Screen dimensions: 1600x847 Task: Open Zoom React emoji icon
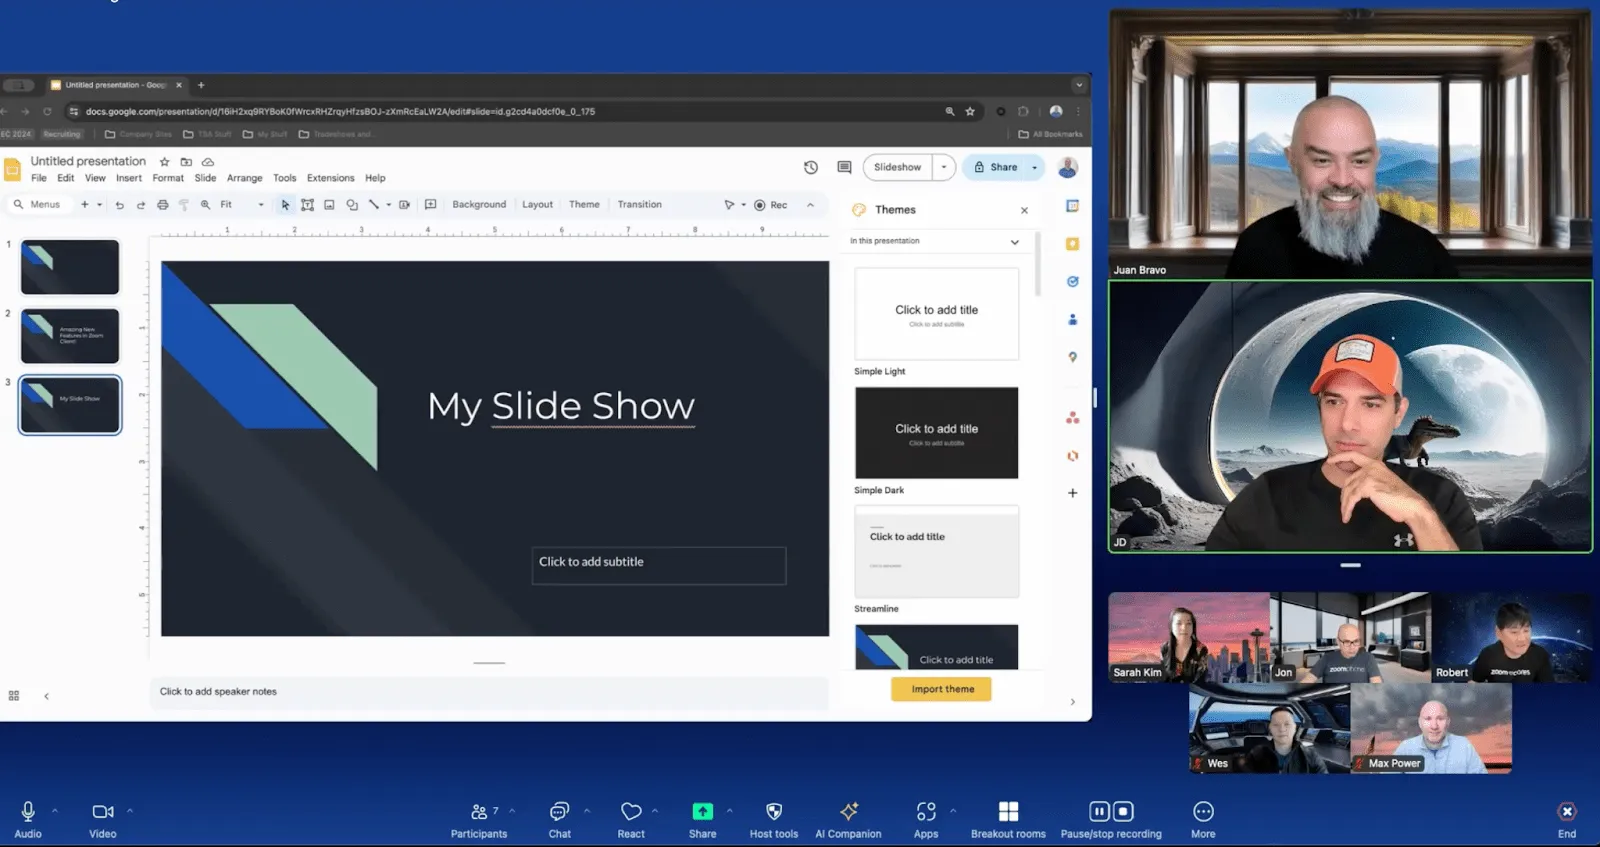point(631,819)
